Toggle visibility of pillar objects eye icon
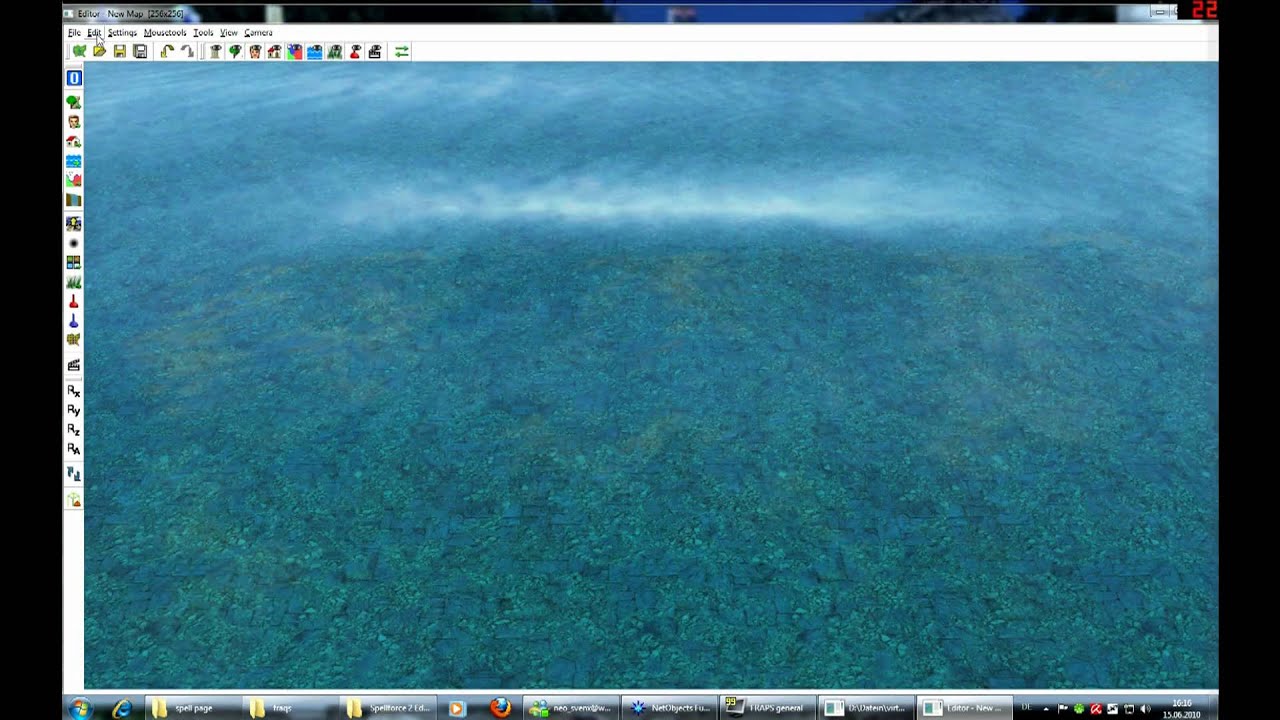Image resolution: width=1280 pixels, height=720 pixels. [215, 51]
